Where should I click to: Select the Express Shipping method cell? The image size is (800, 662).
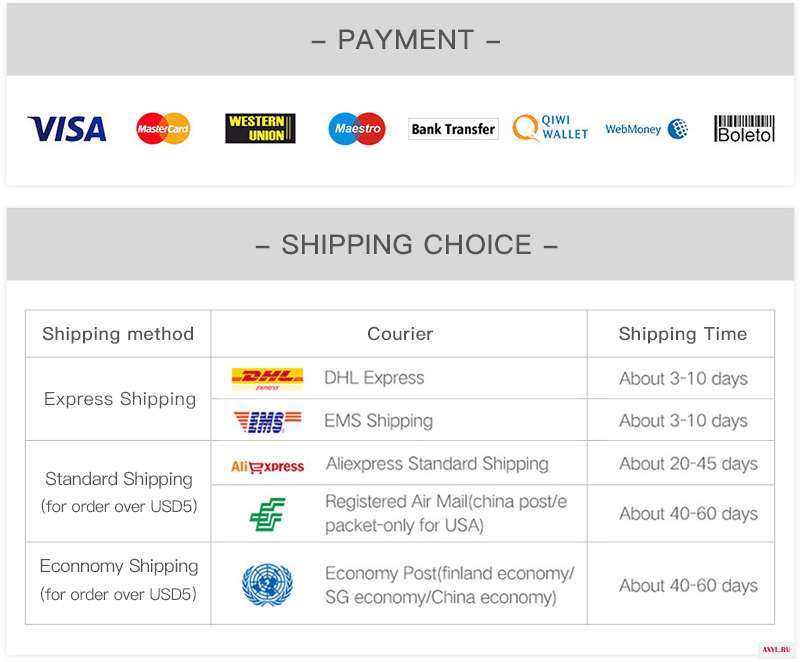point(118,399)
